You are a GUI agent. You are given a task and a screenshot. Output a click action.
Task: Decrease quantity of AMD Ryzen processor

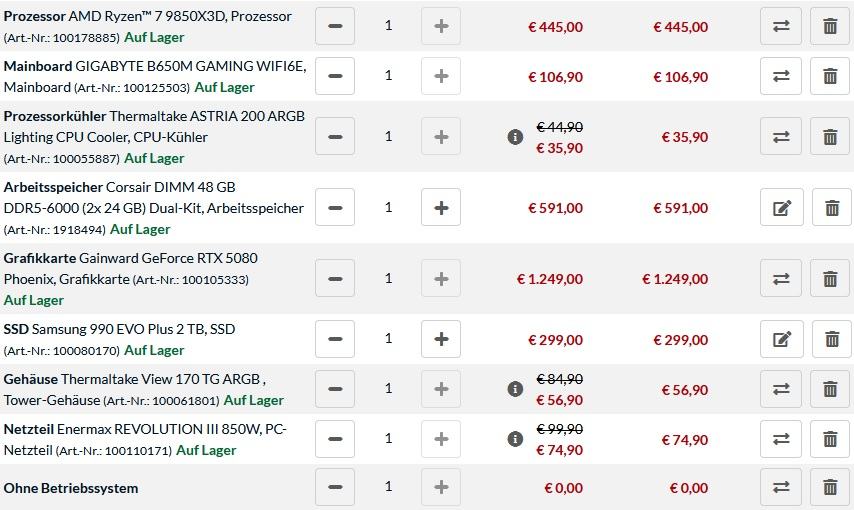[335, 26]
